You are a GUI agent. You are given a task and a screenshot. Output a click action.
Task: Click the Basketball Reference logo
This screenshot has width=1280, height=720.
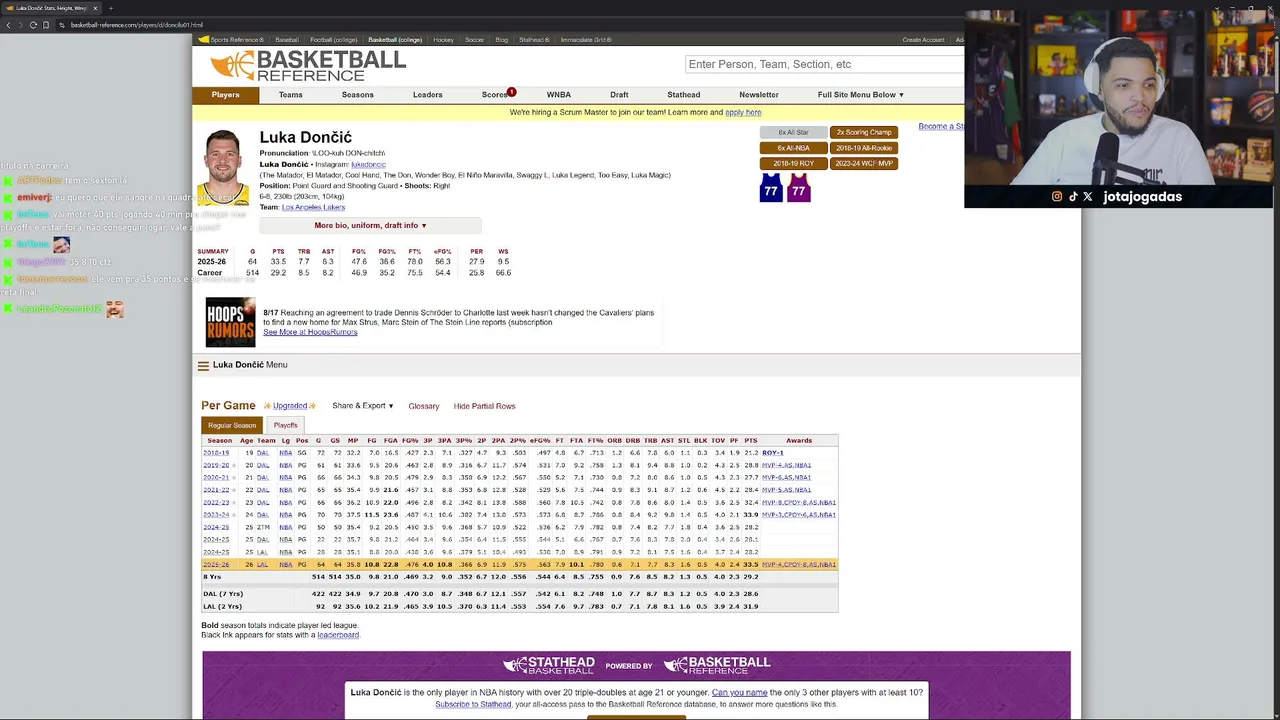click(x=308, y=66)
